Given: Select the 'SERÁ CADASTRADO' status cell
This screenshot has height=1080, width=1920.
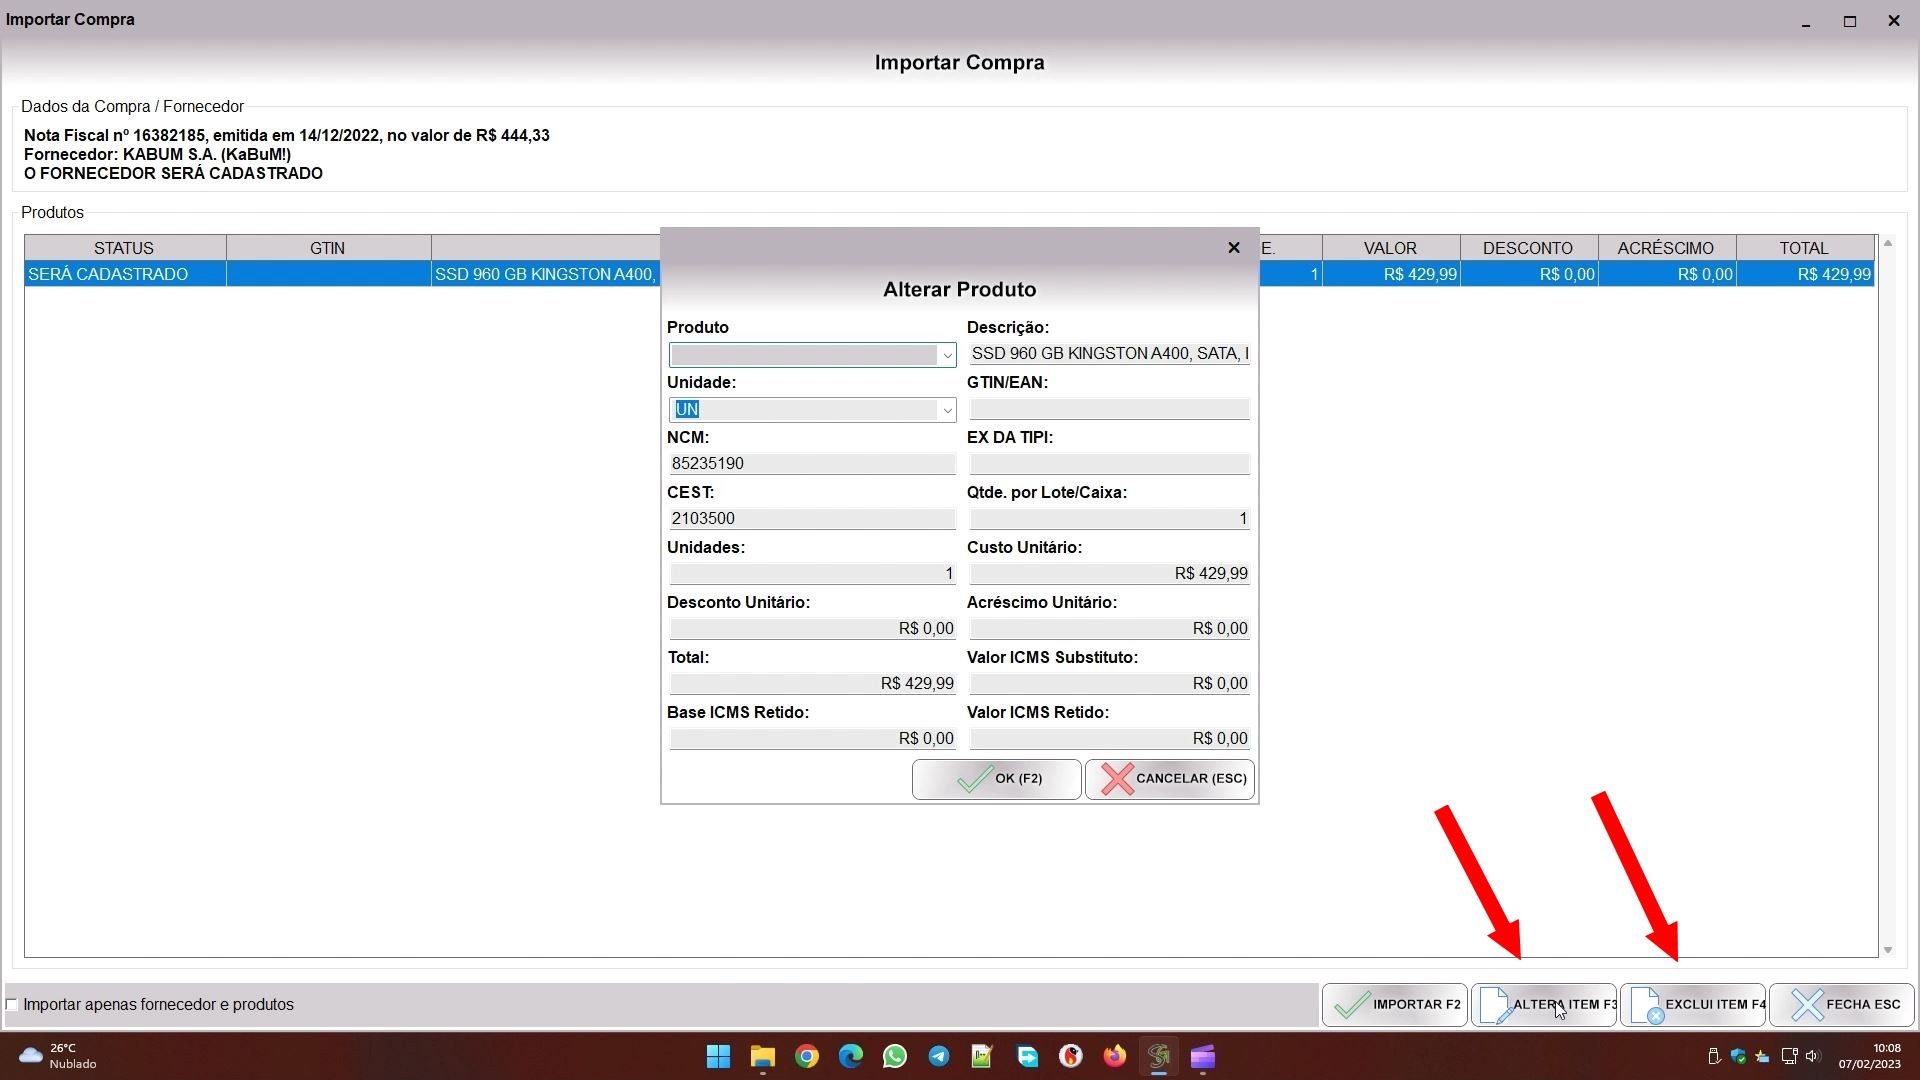Looking at the screenshot, I should click(125, 274).
